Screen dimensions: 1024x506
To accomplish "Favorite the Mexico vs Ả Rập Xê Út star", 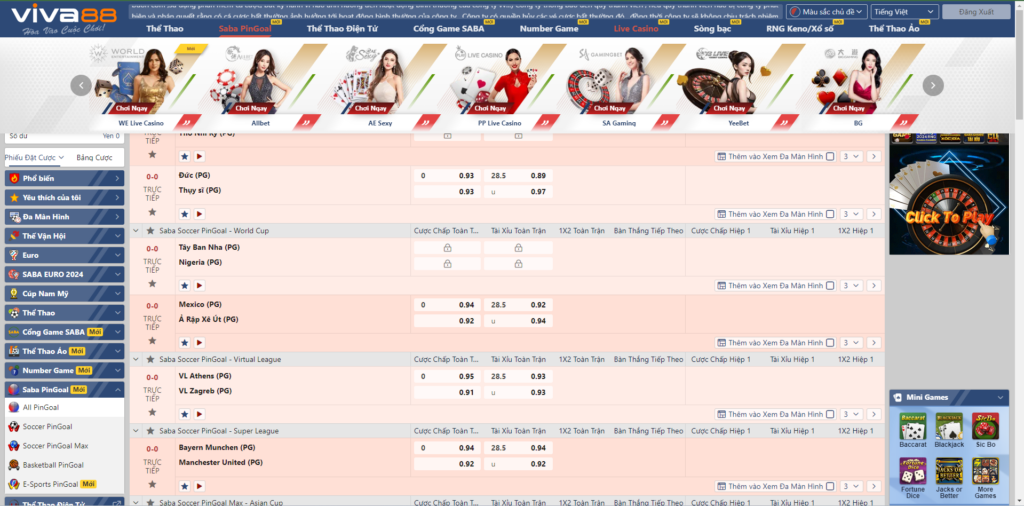I will pyautogui.click(x=184, y=342).
